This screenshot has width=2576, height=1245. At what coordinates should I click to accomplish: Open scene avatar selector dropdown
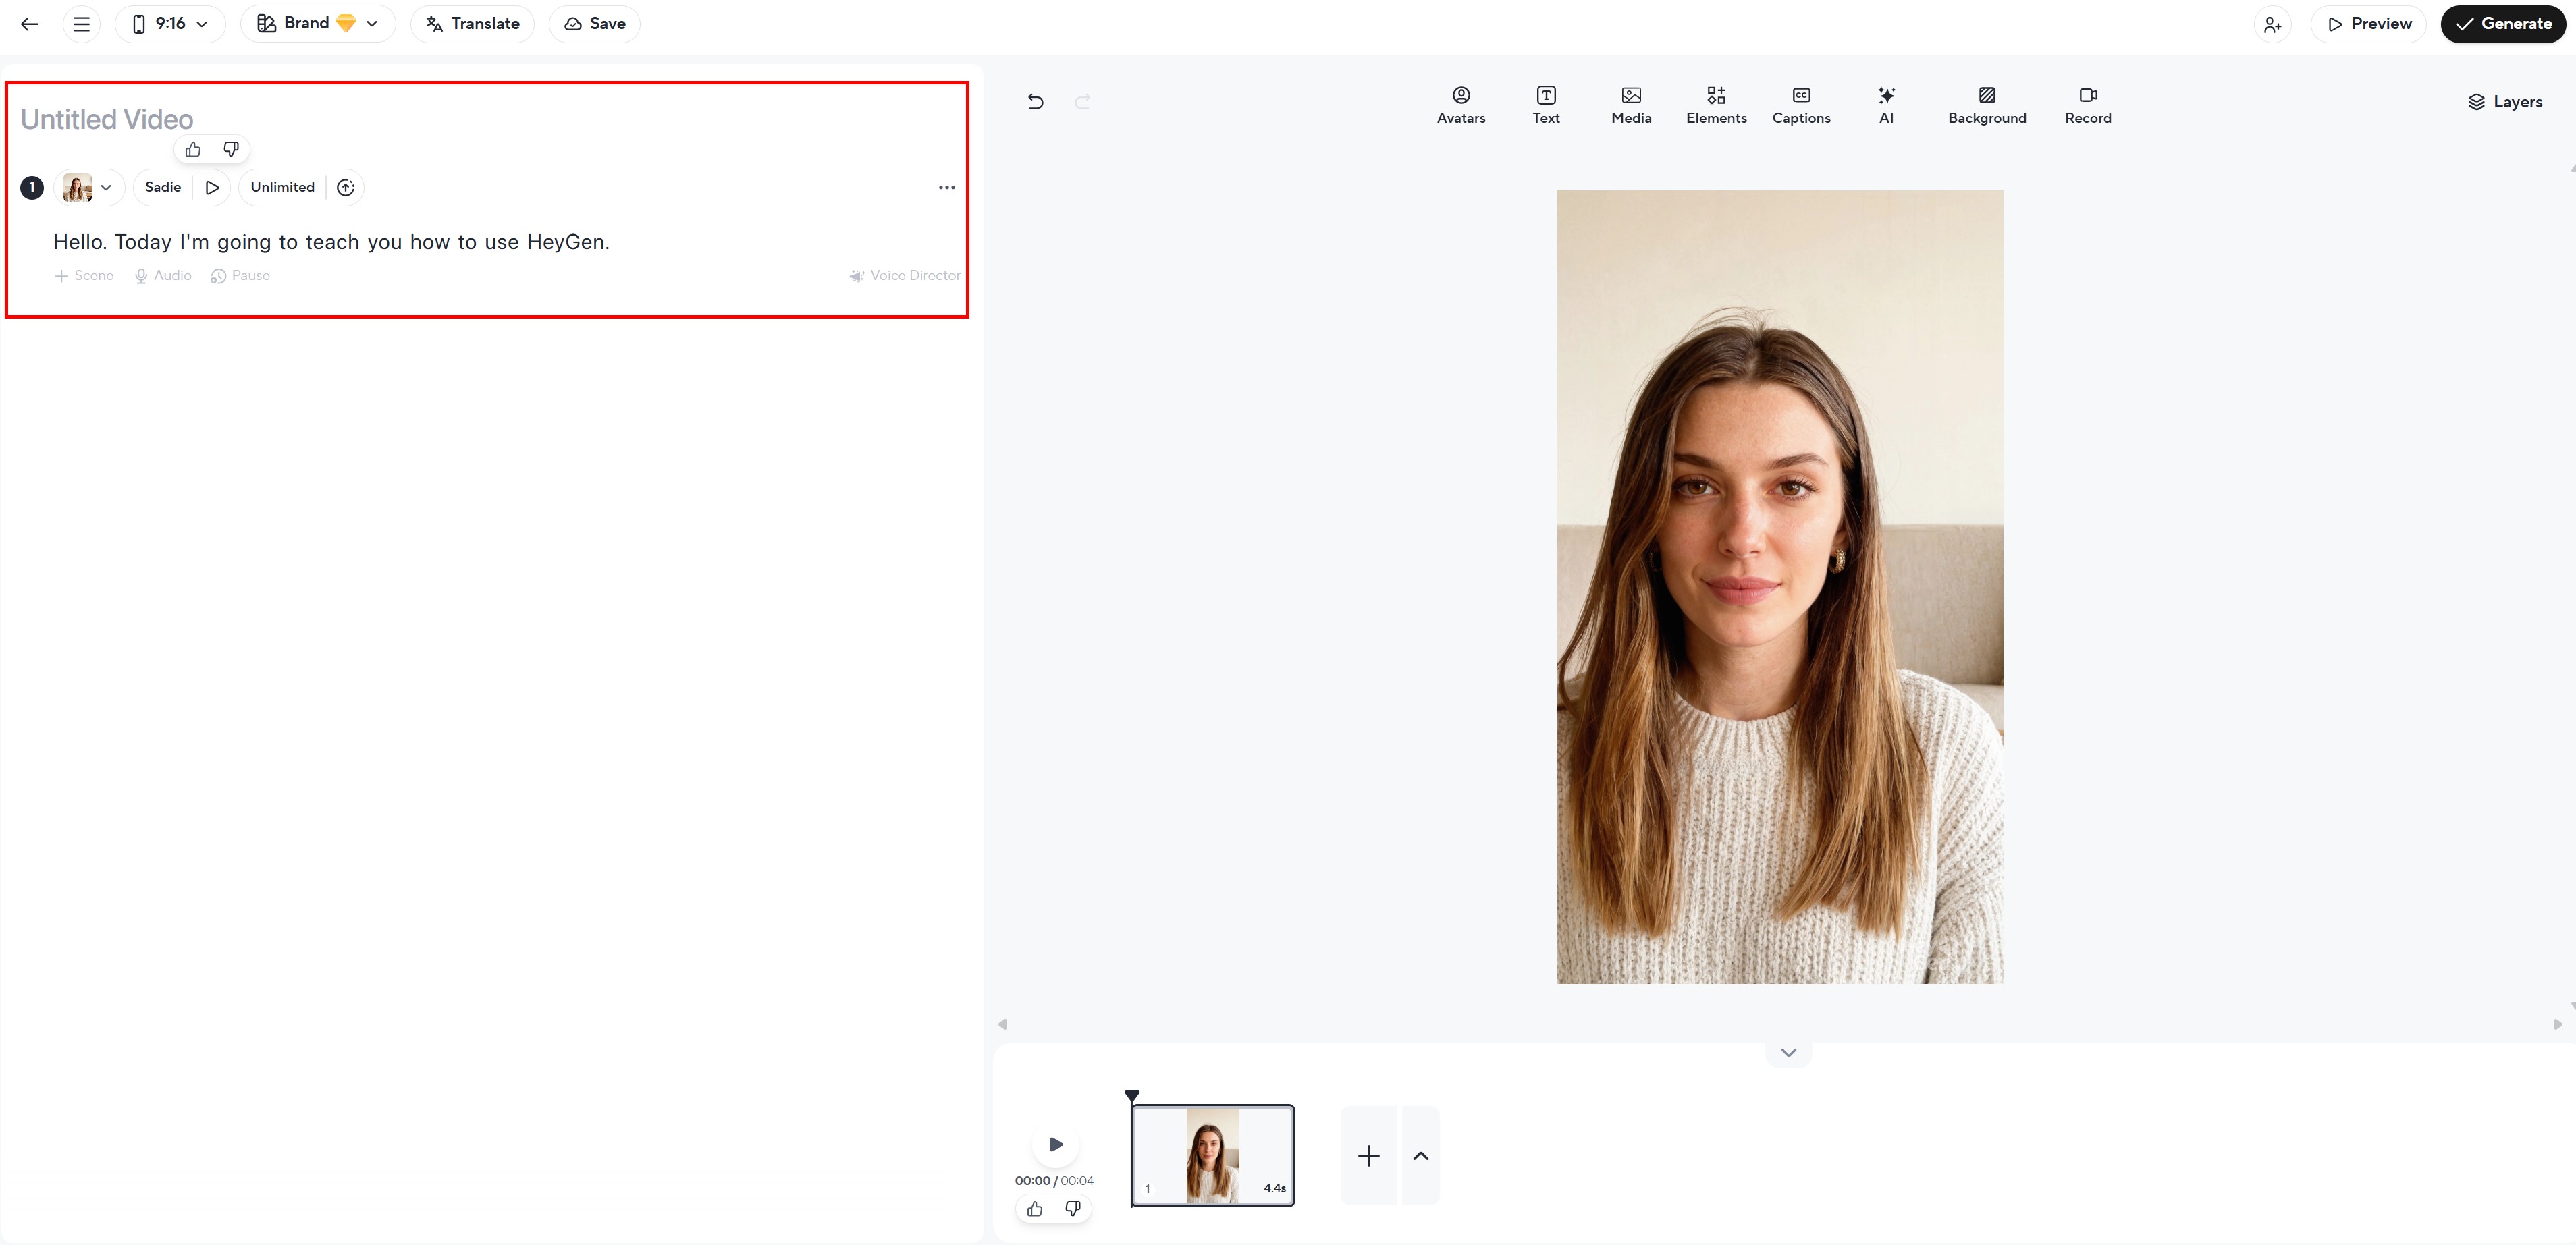(88, 187)
